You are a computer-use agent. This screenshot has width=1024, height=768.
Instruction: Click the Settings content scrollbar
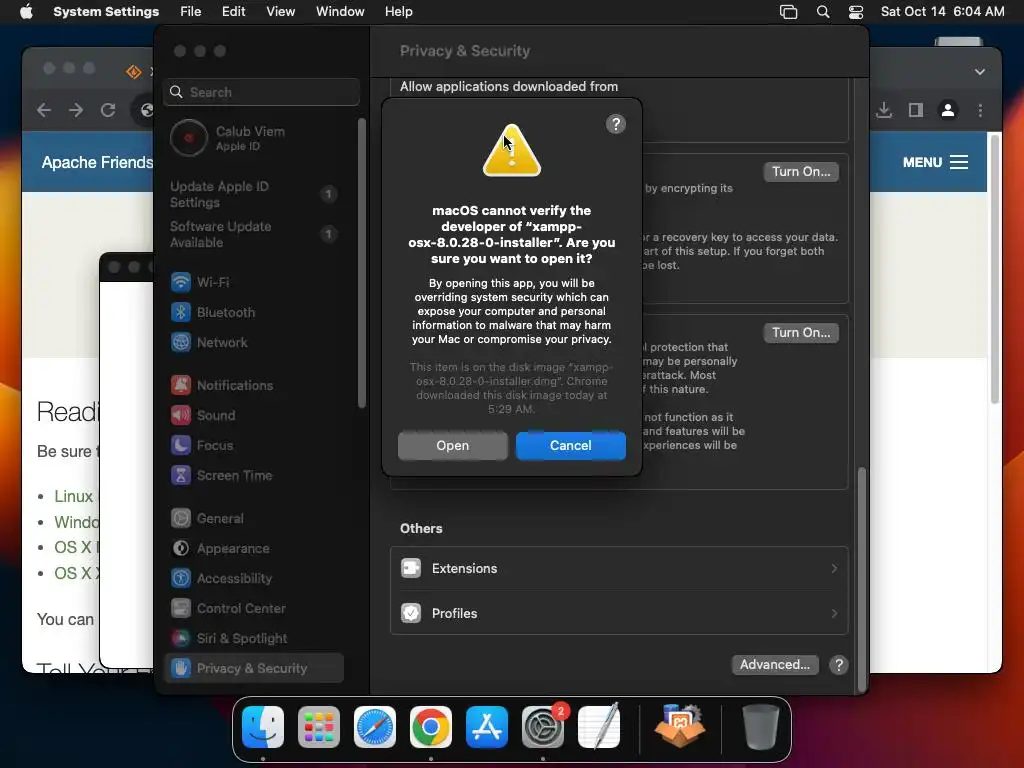862,579
